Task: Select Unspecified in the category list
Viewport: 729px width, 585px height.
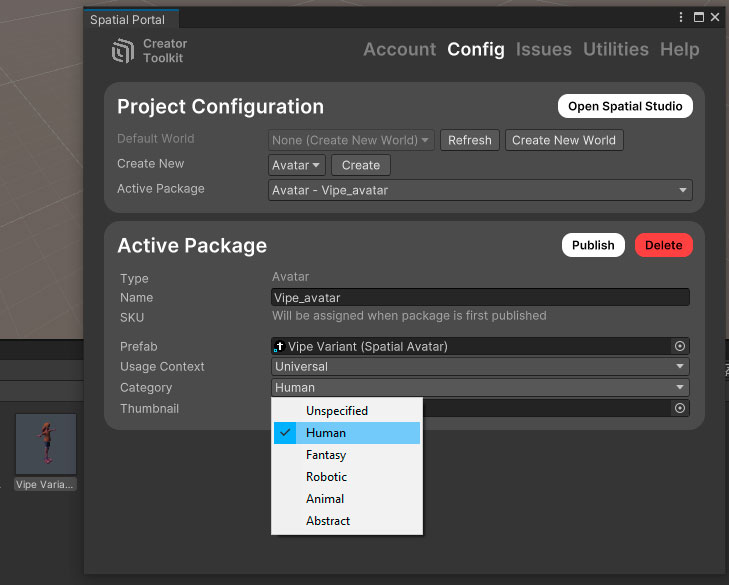Action: point(346,411)
